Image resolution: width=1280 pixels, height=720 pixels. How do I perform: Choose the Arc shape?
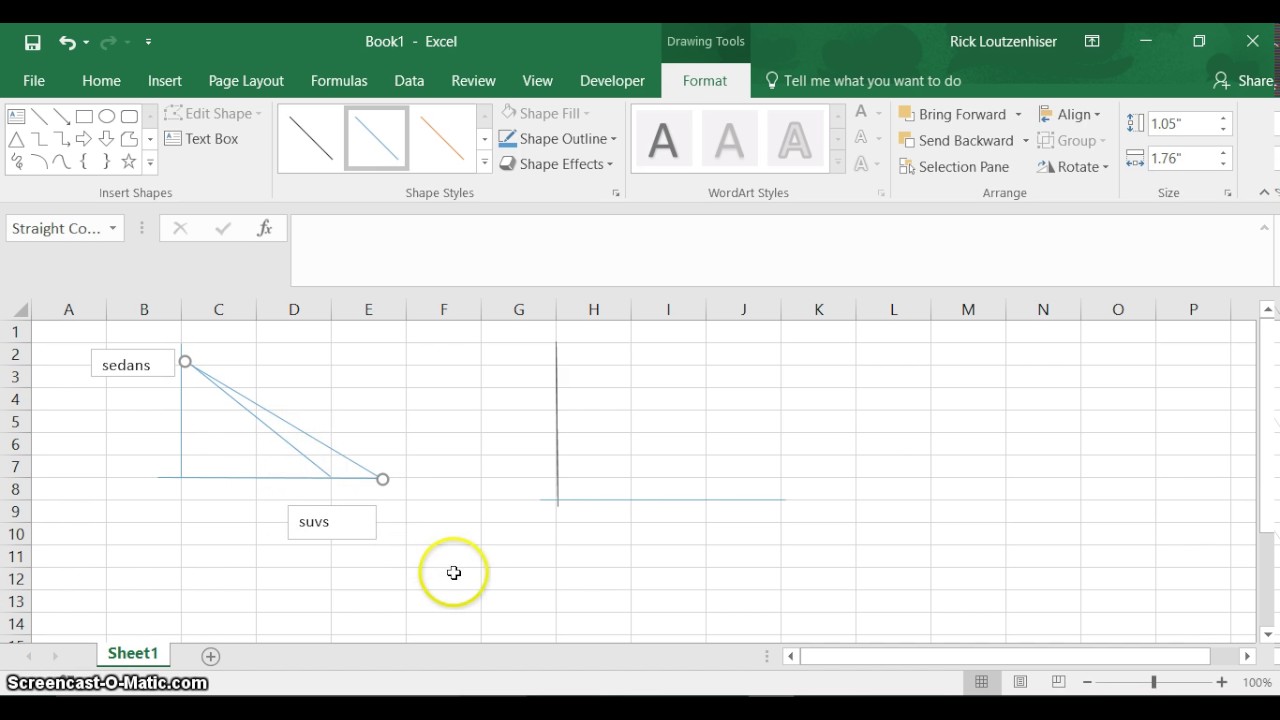click(39, 161)
